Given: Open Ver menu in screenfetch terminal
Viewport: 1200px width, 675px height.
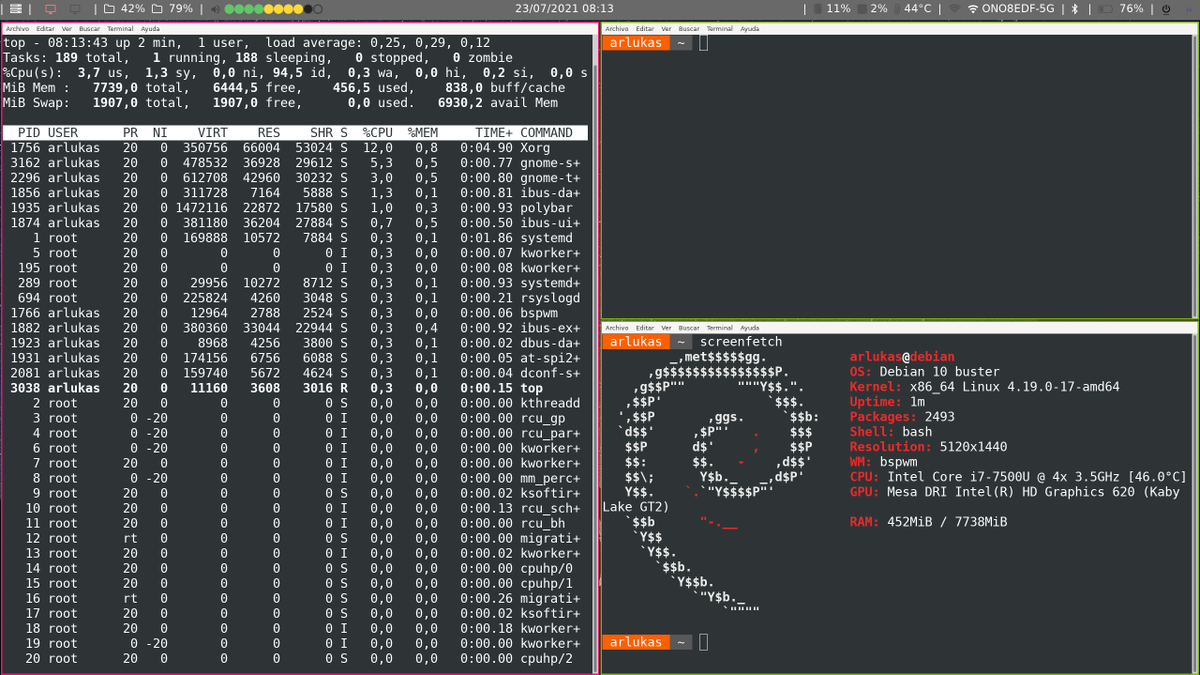Looking at the screenshot, I should (x=666, y=327).
